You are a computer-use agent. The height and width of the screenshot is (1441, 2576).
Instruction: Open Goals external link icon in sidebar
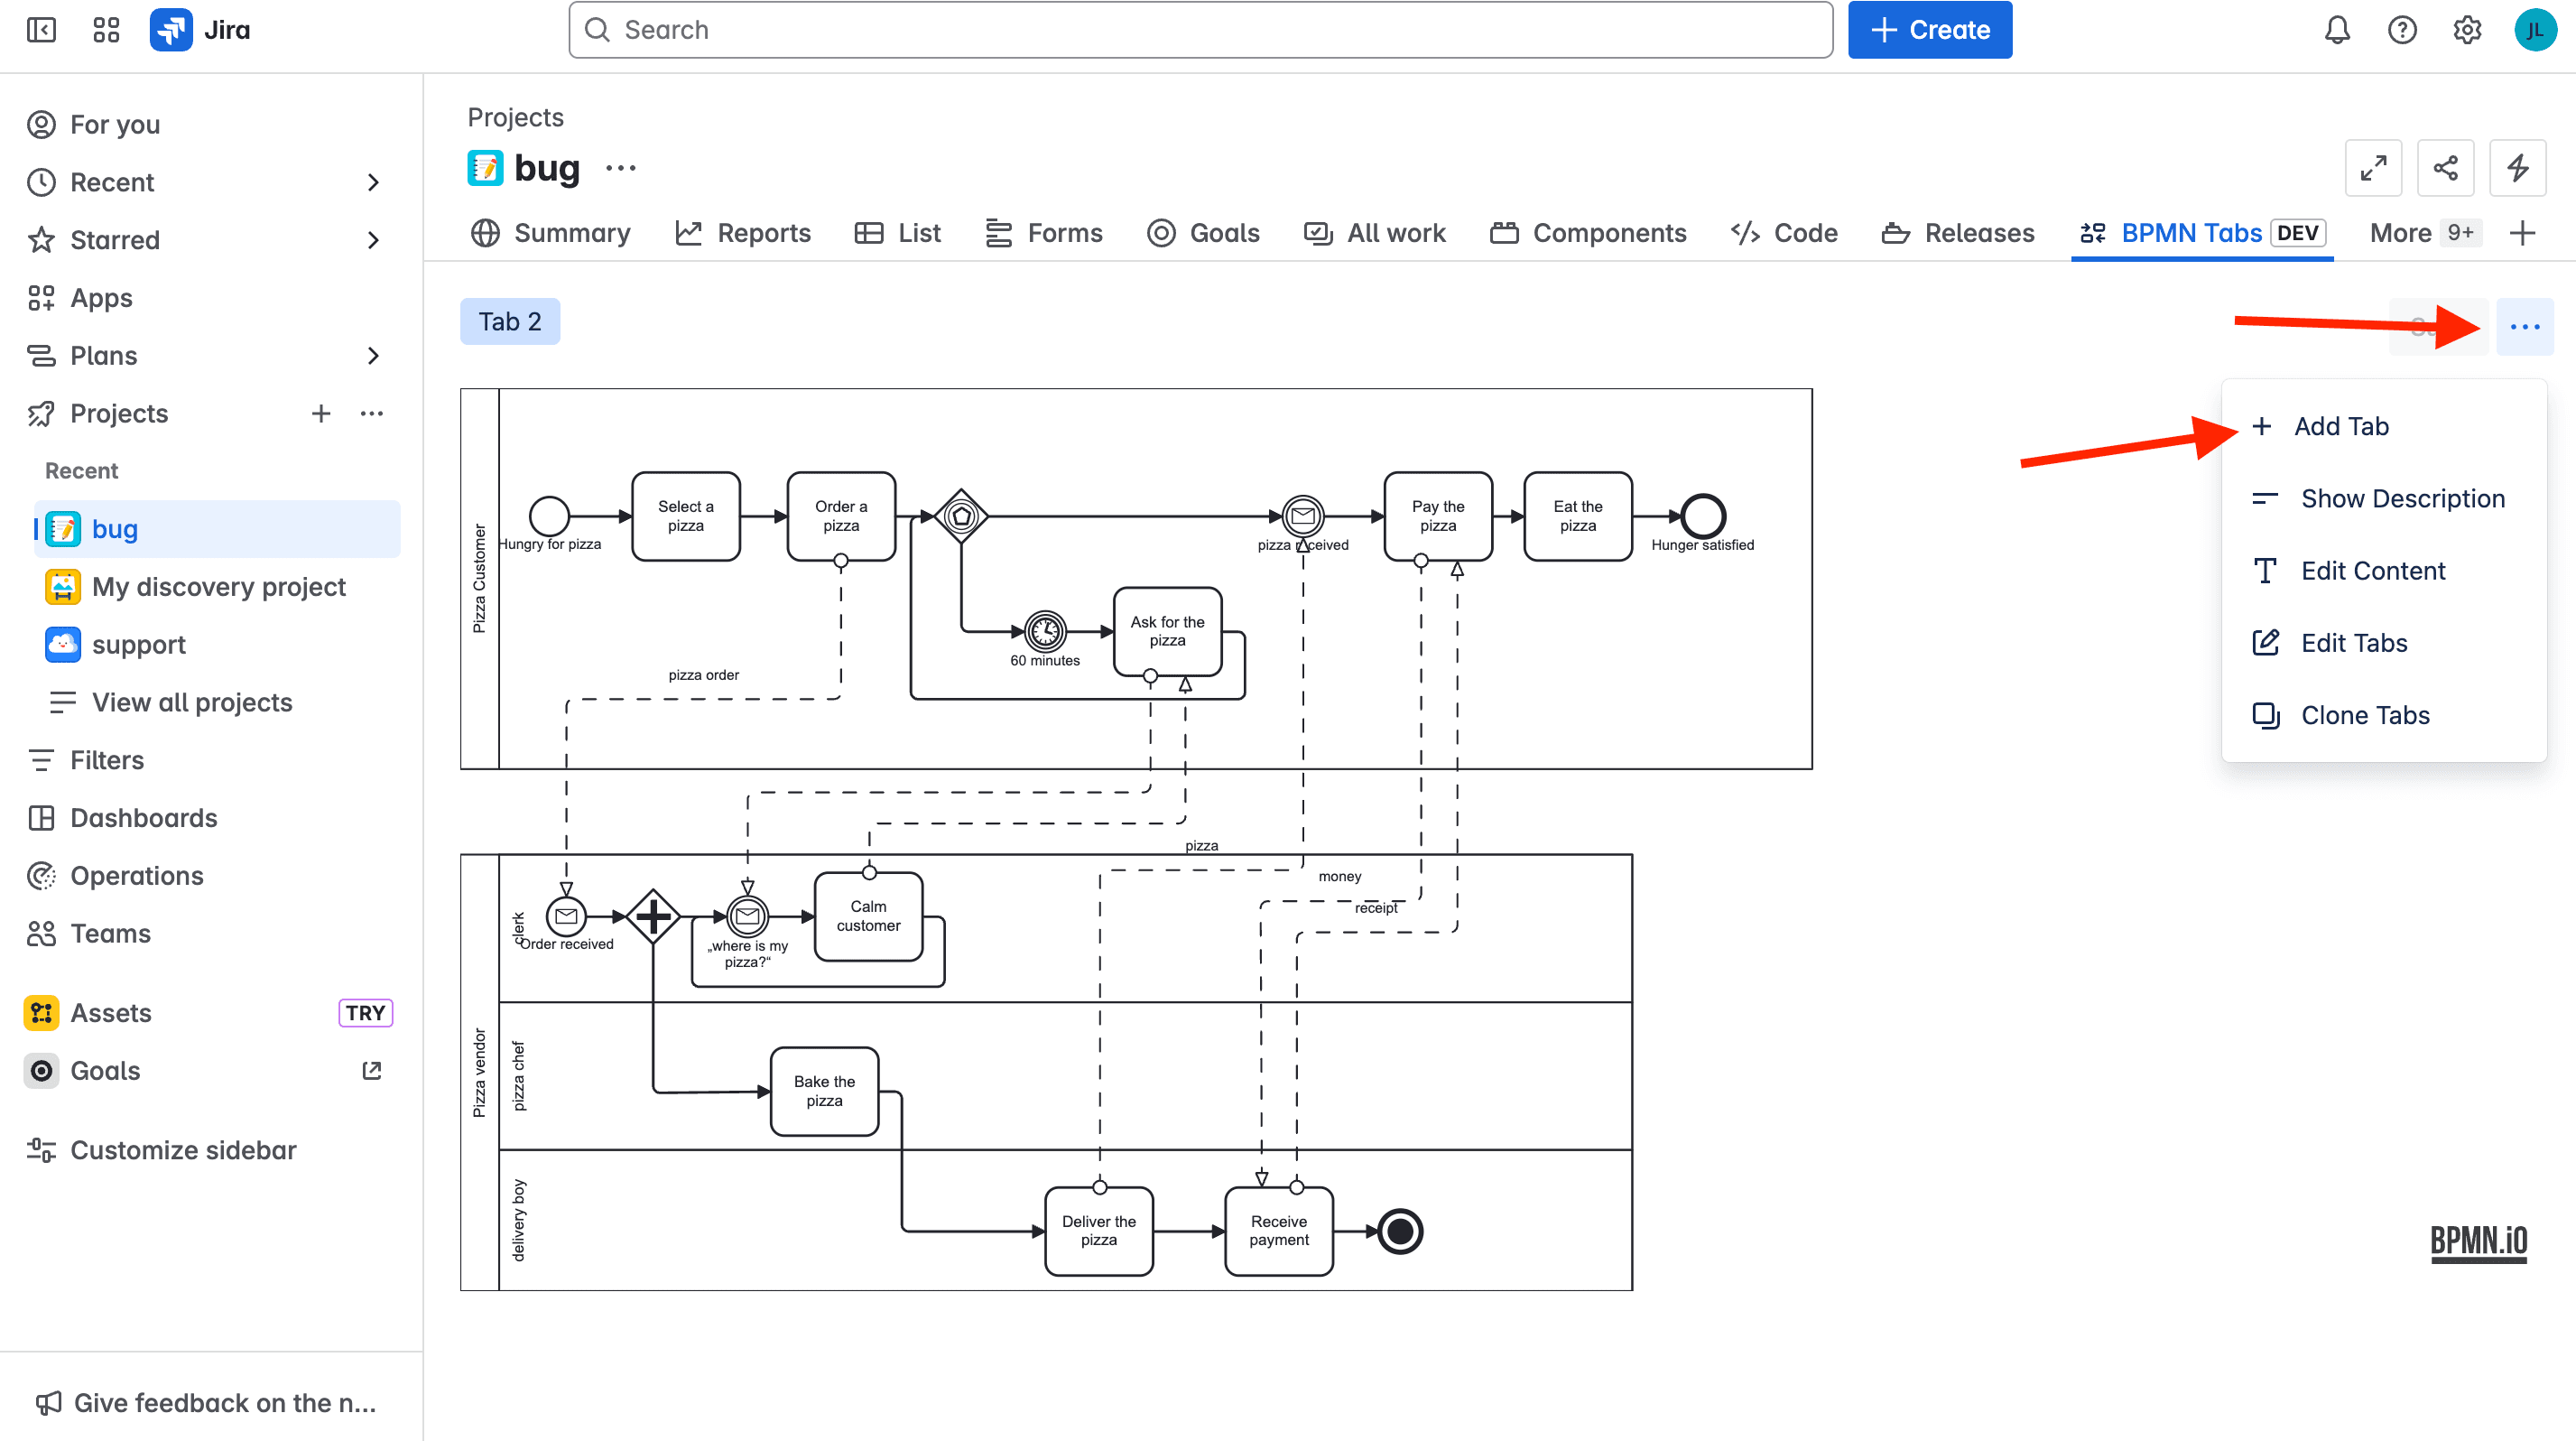pos(372,1070)
